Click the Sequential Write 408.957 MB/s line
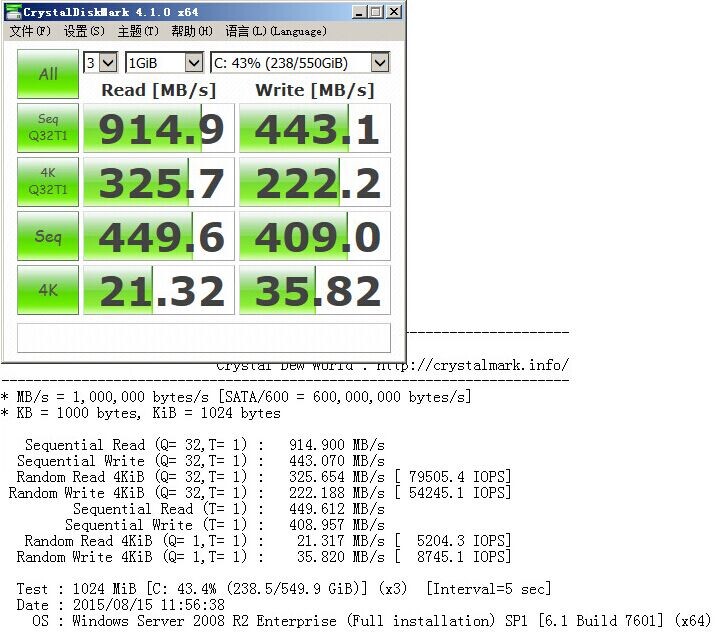The image size is (721, 640). pyautogui.click(x=225, y=525)
